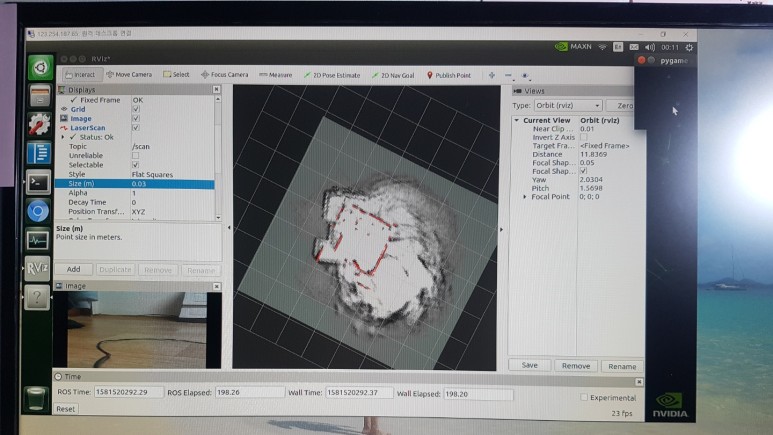Screen dimensions: 773x435
Task: Expand the Status: Ok tree row
Action: [63, 137]
